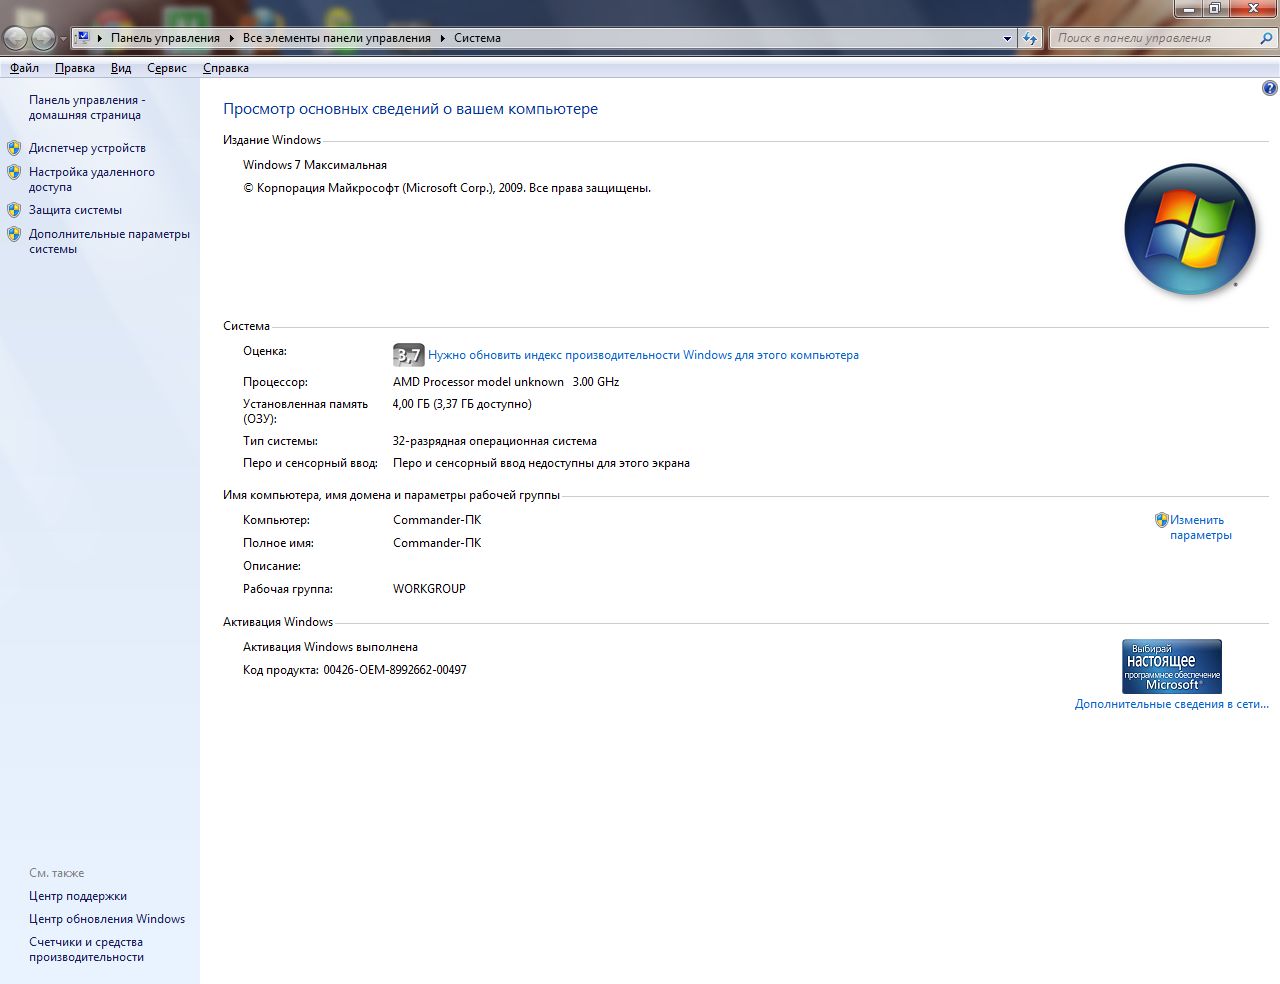Click 'Все элементы панели управления' breadcrumb

tap(337, 38)
